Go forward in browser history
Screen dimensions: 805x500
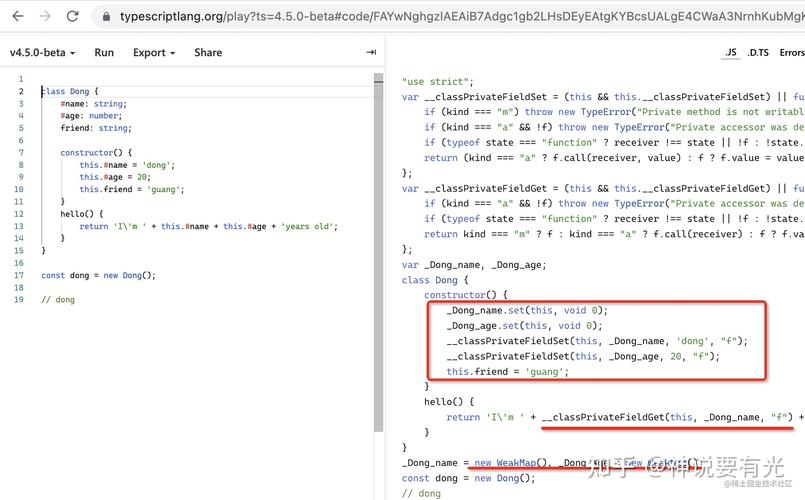45,16
